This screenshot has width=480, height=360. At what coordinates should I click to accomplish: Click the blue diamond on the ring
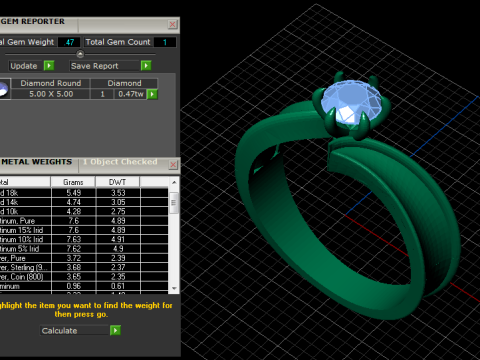(x=351, y=102)
